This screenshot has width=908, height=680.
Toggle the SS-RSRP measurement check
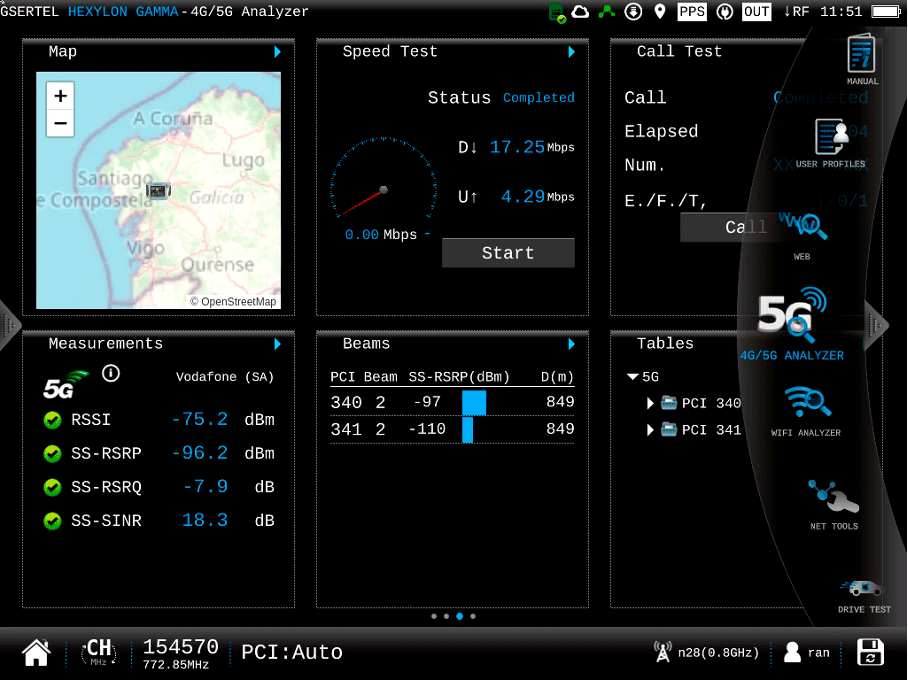[53, 454]
